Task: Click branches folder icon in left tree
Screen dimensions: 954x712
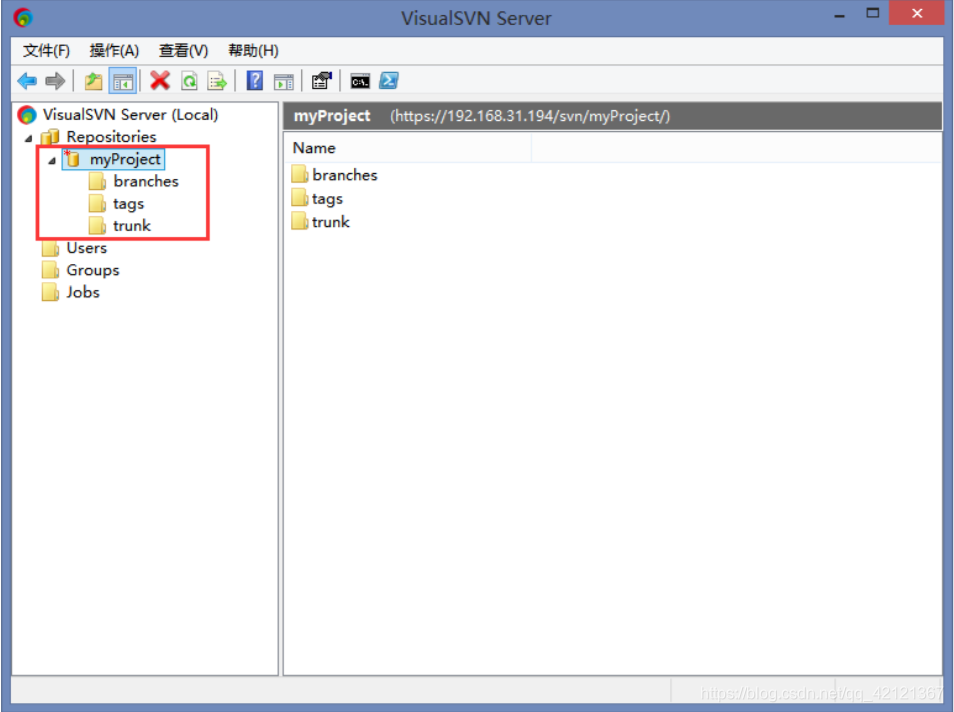Action: [97, 181]
